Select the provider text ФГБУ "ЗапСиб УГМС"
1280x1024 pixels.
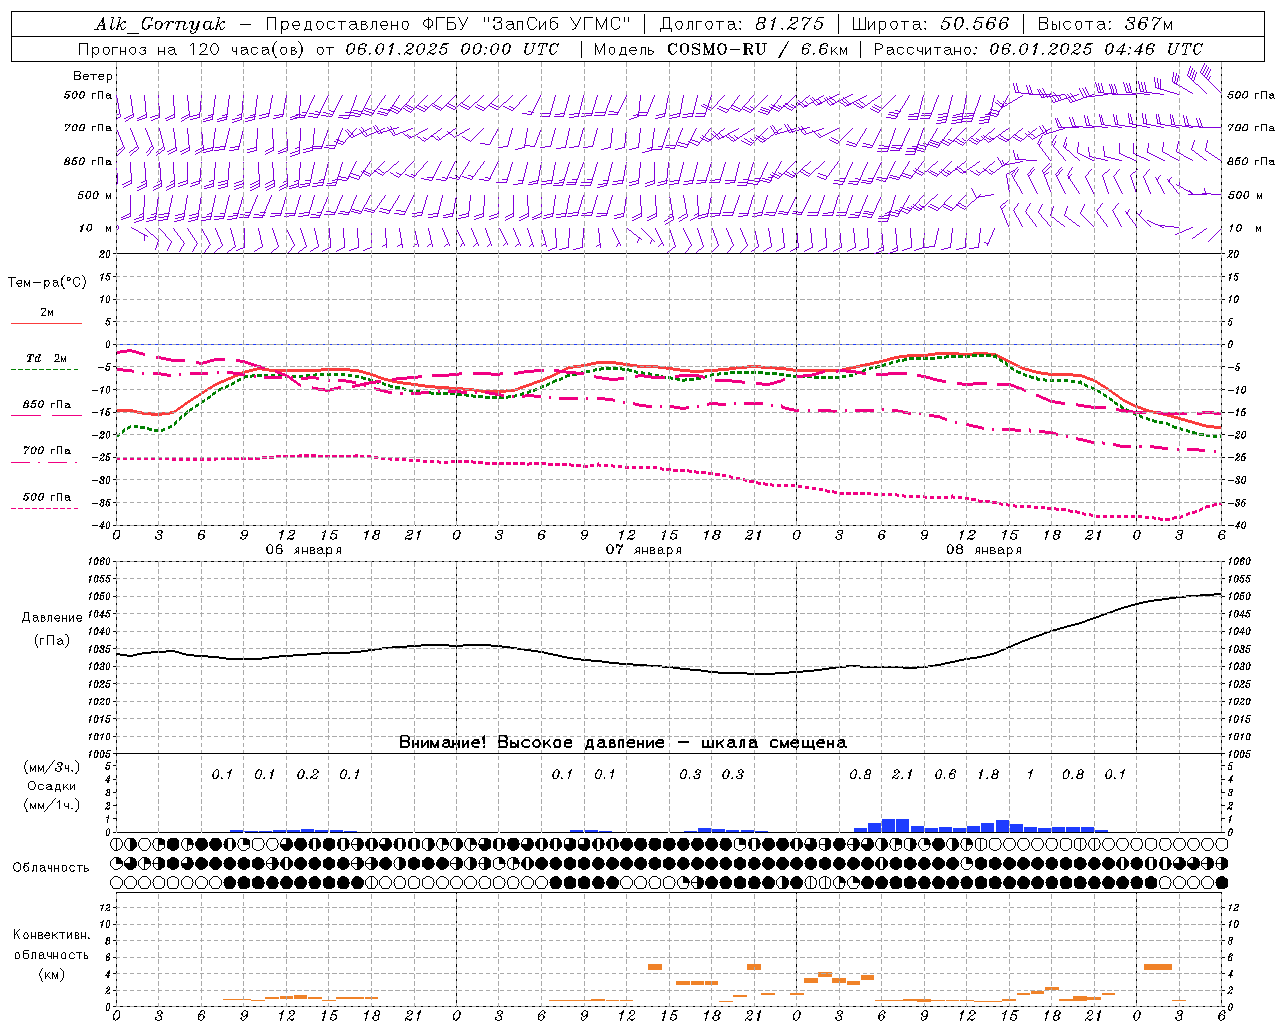527,24
